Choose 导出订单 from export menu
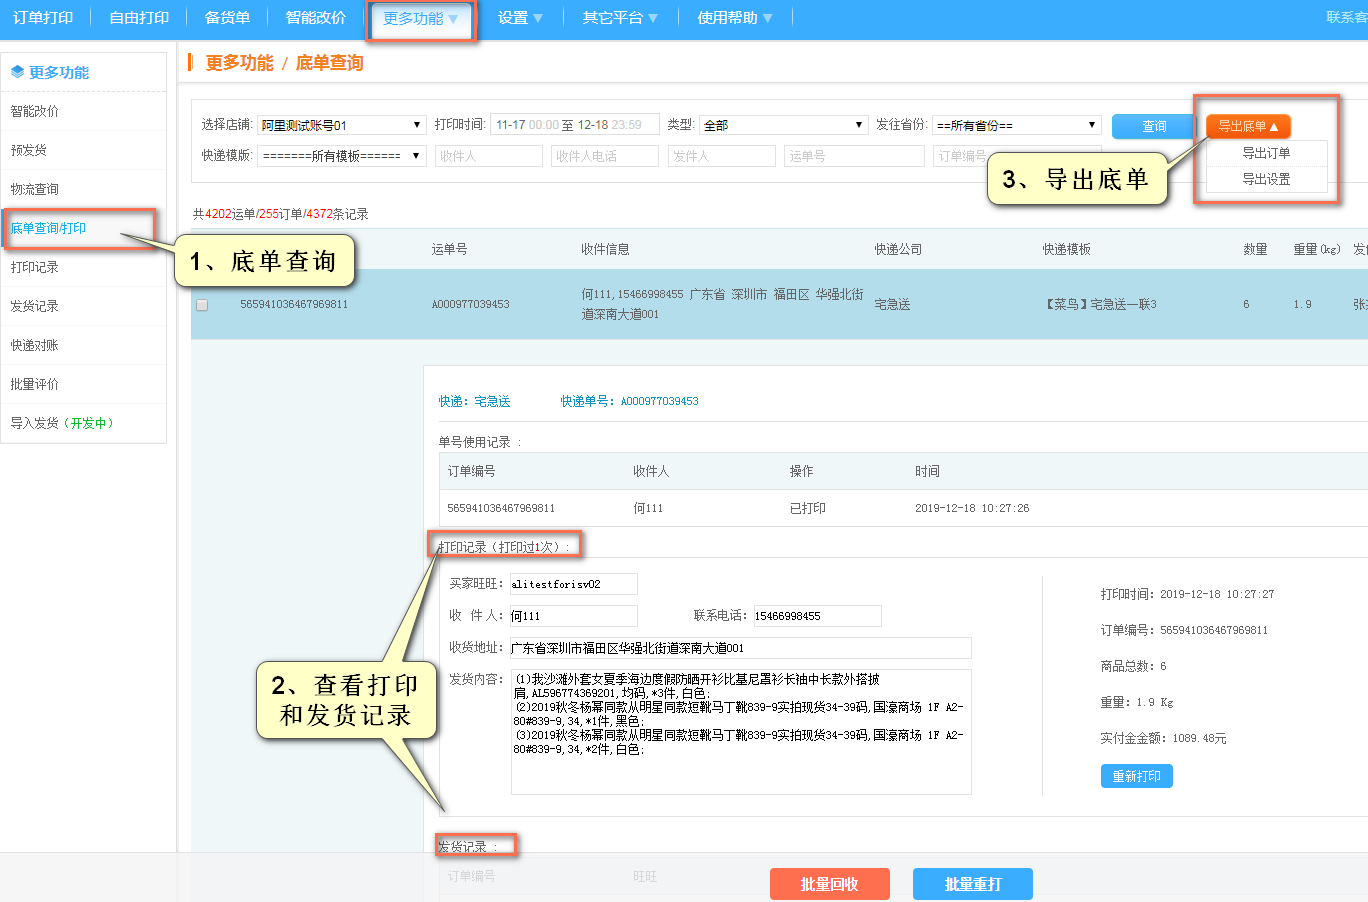 click(1266, 153)
